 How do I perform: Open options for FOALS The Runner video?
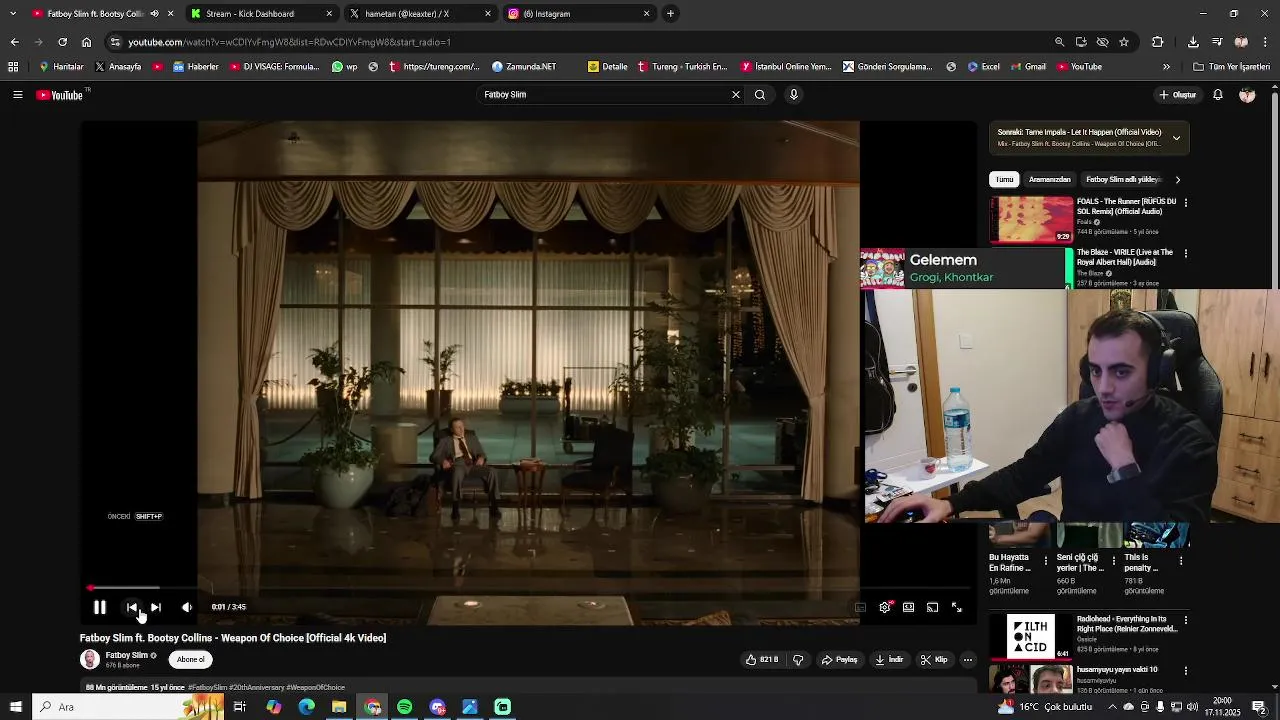click(x=1186, y=202)
